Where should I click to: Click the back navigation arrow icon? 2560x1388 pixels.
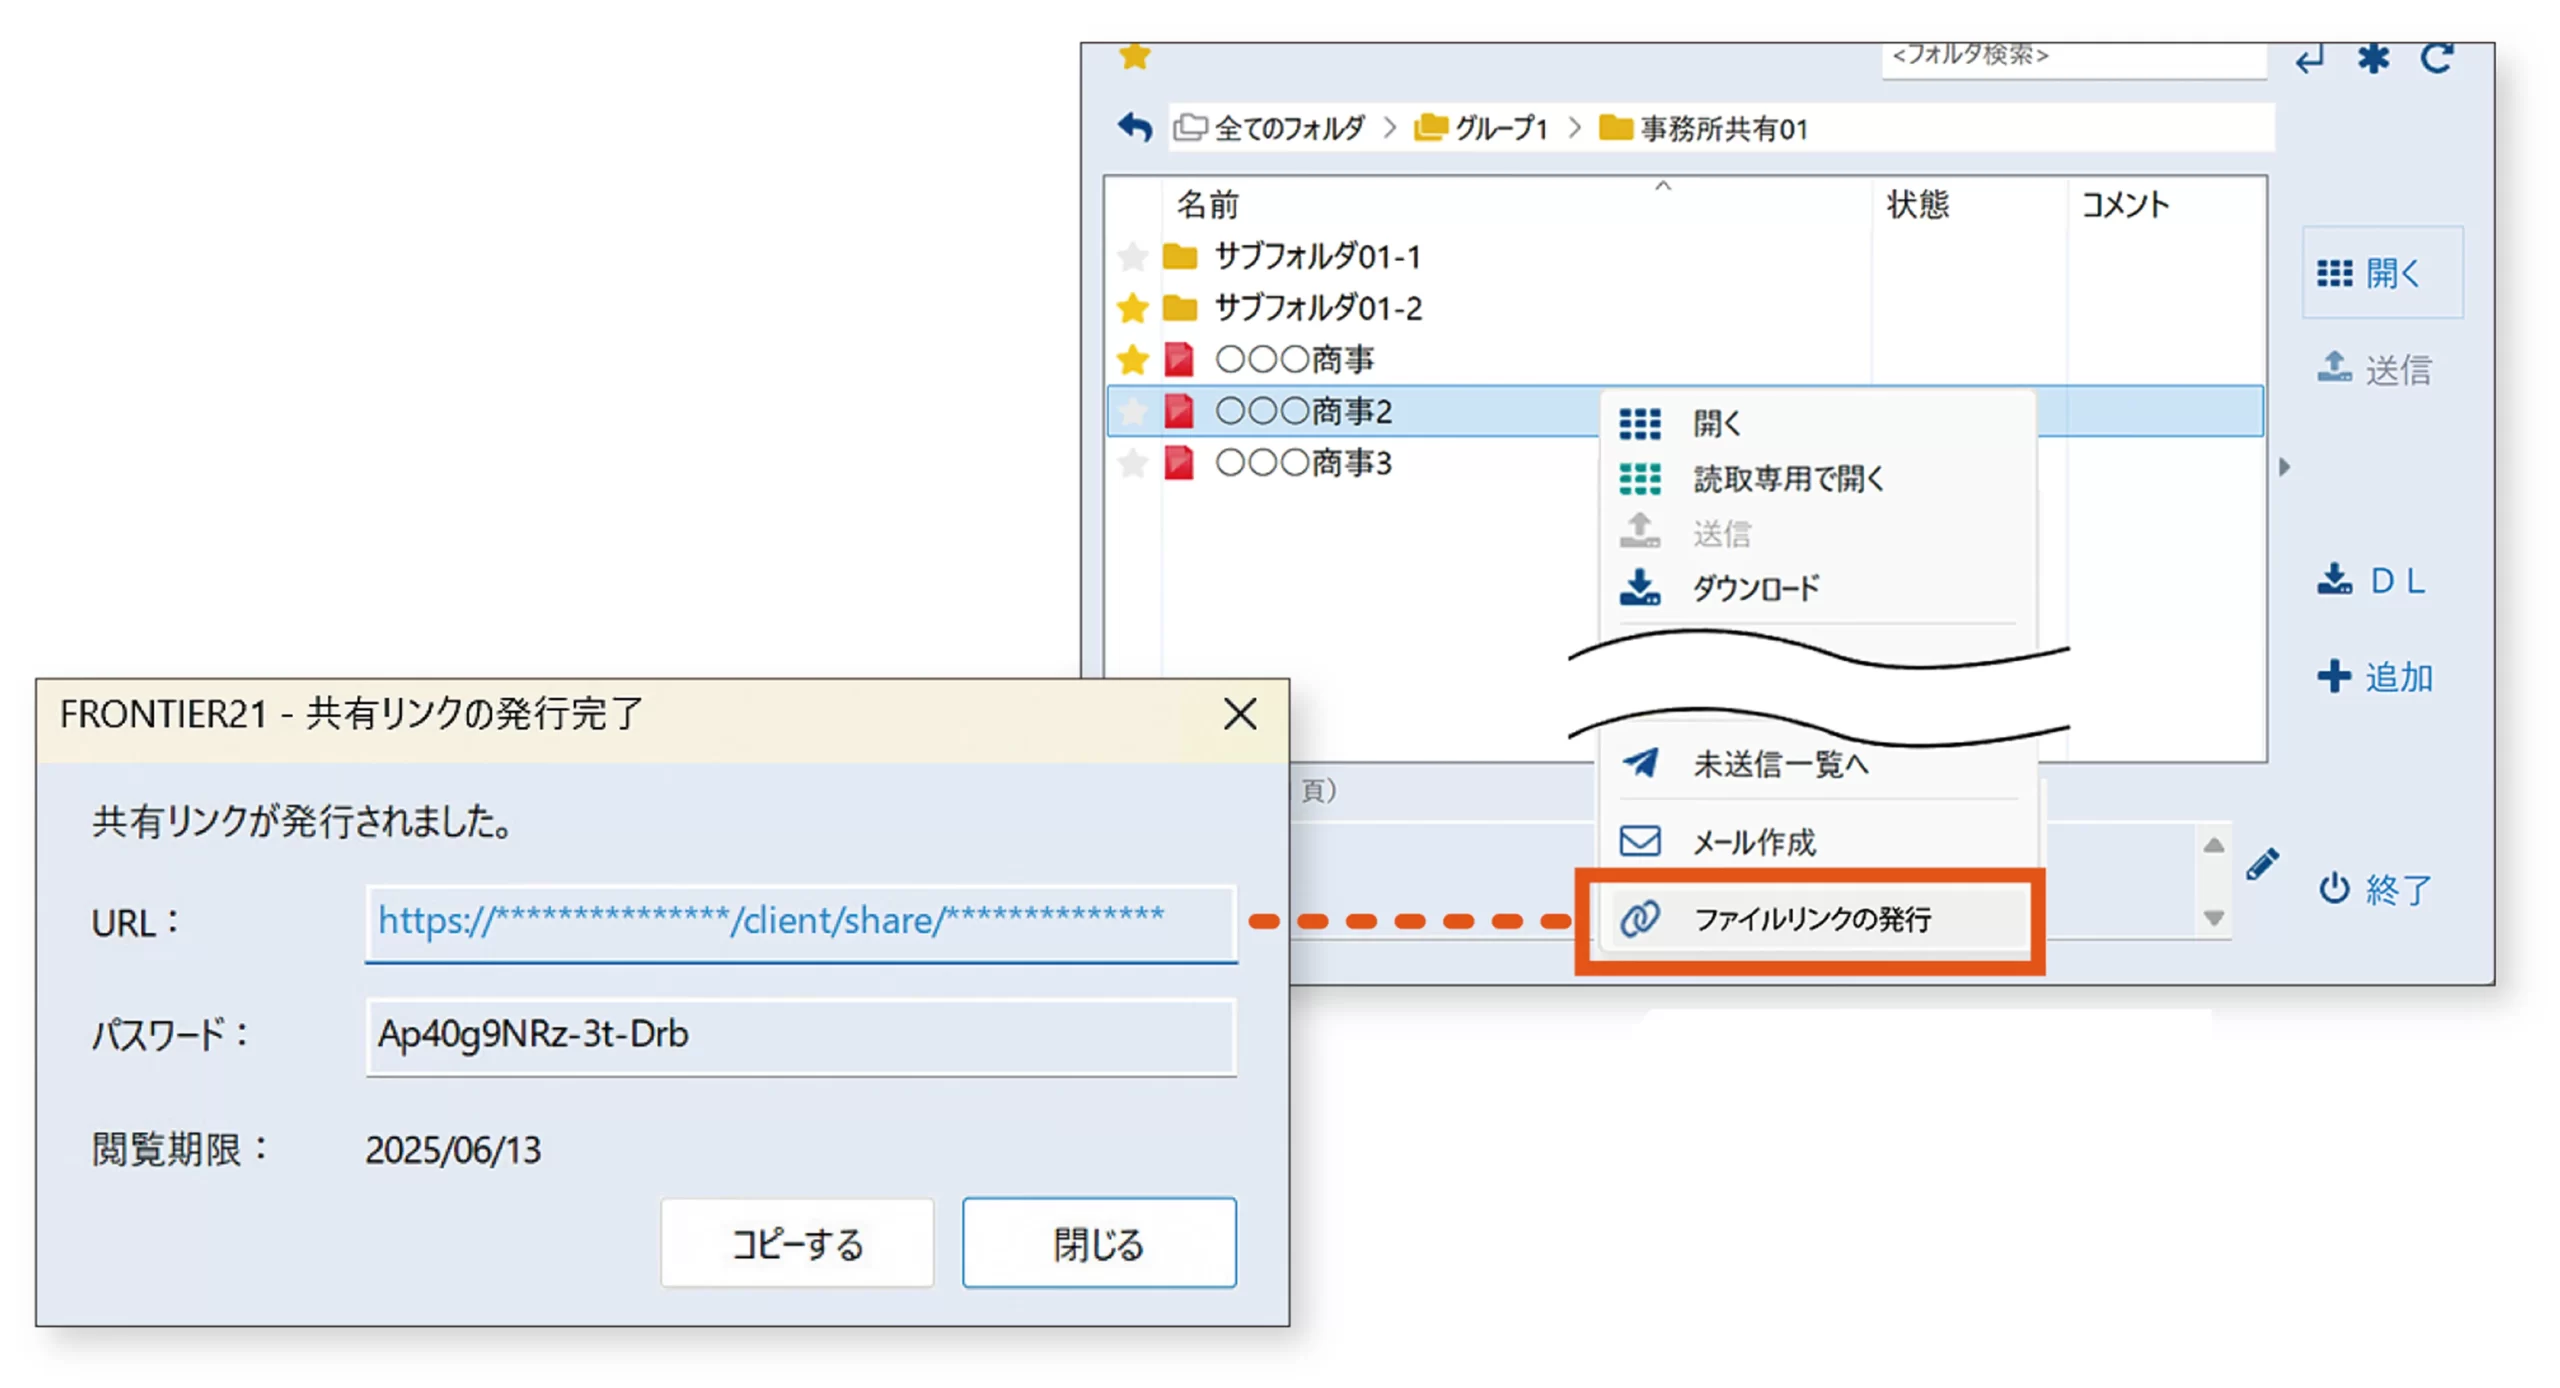pyautogui.click(x=1135, y=126)
